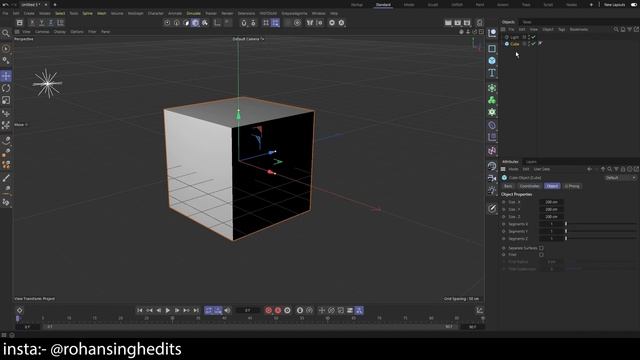This screenshot has width=640, height=360.
Task: Open the keyframe diamond icon at timeline left
Action: pyautogui.click(x=20, y=311)
